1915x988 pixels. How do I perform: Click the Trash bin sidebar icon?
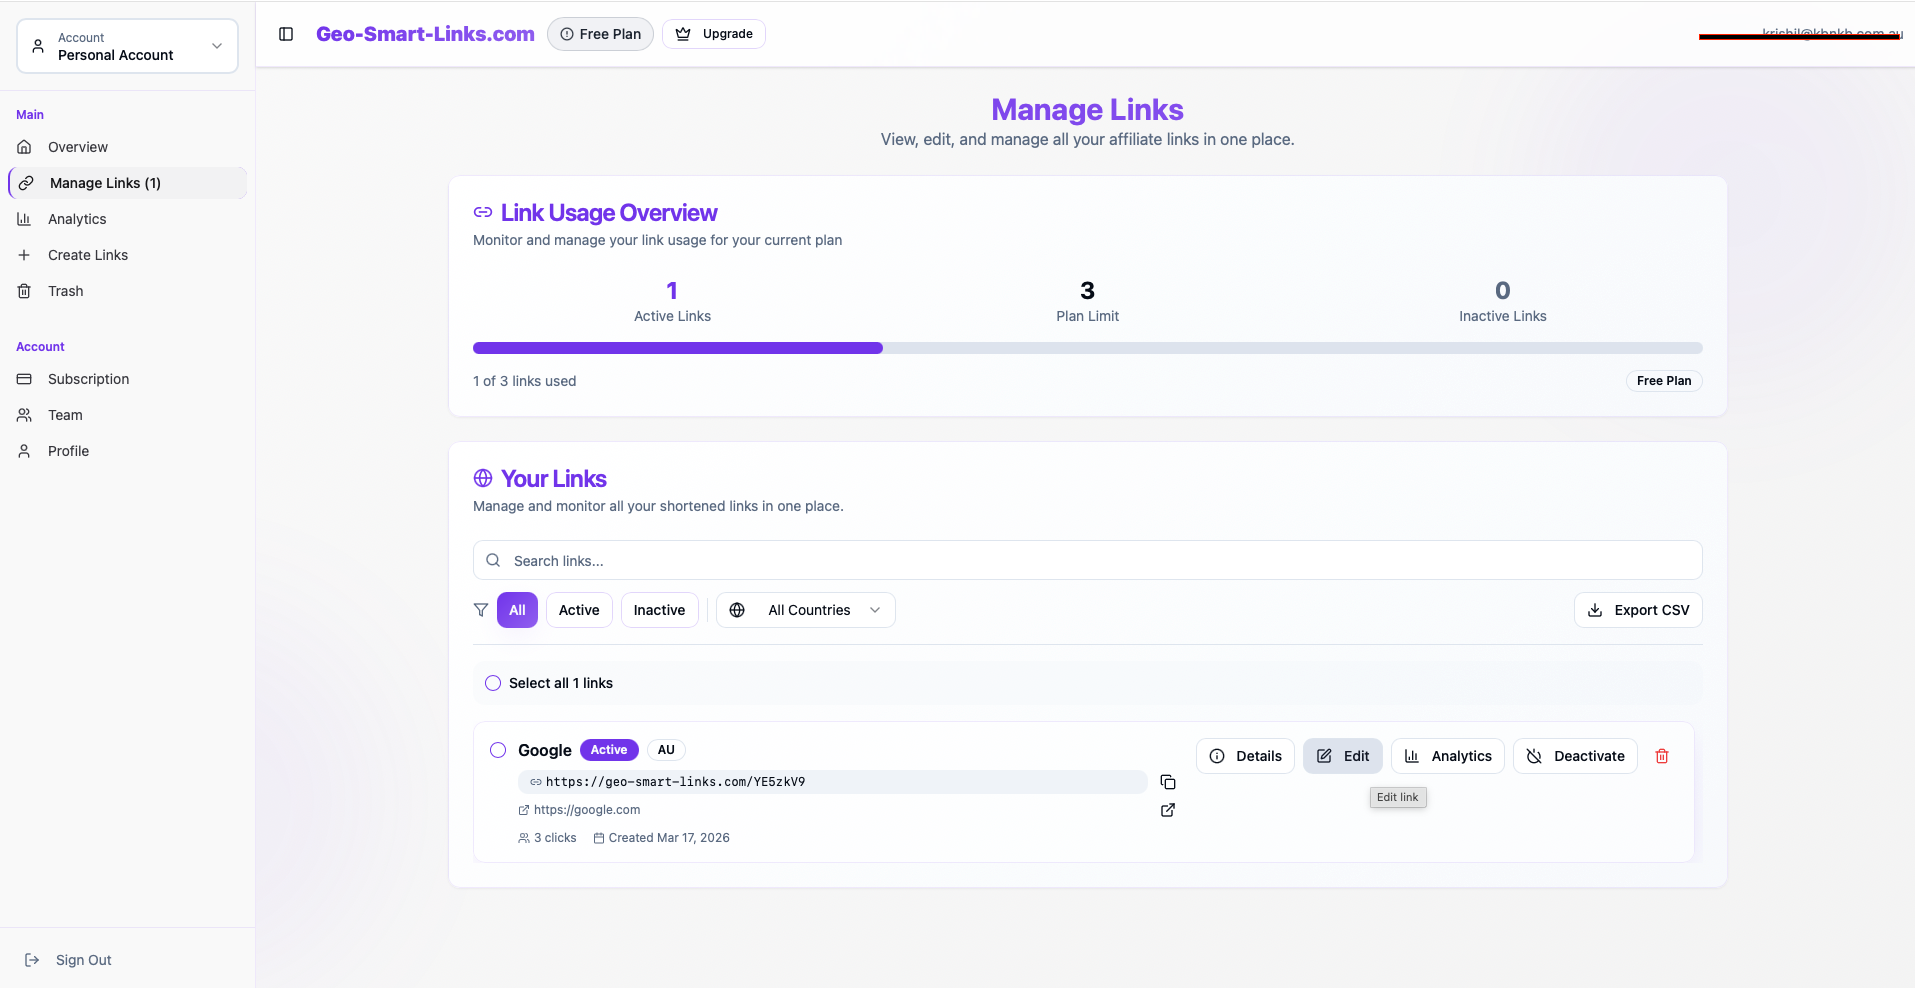[24, 291]
